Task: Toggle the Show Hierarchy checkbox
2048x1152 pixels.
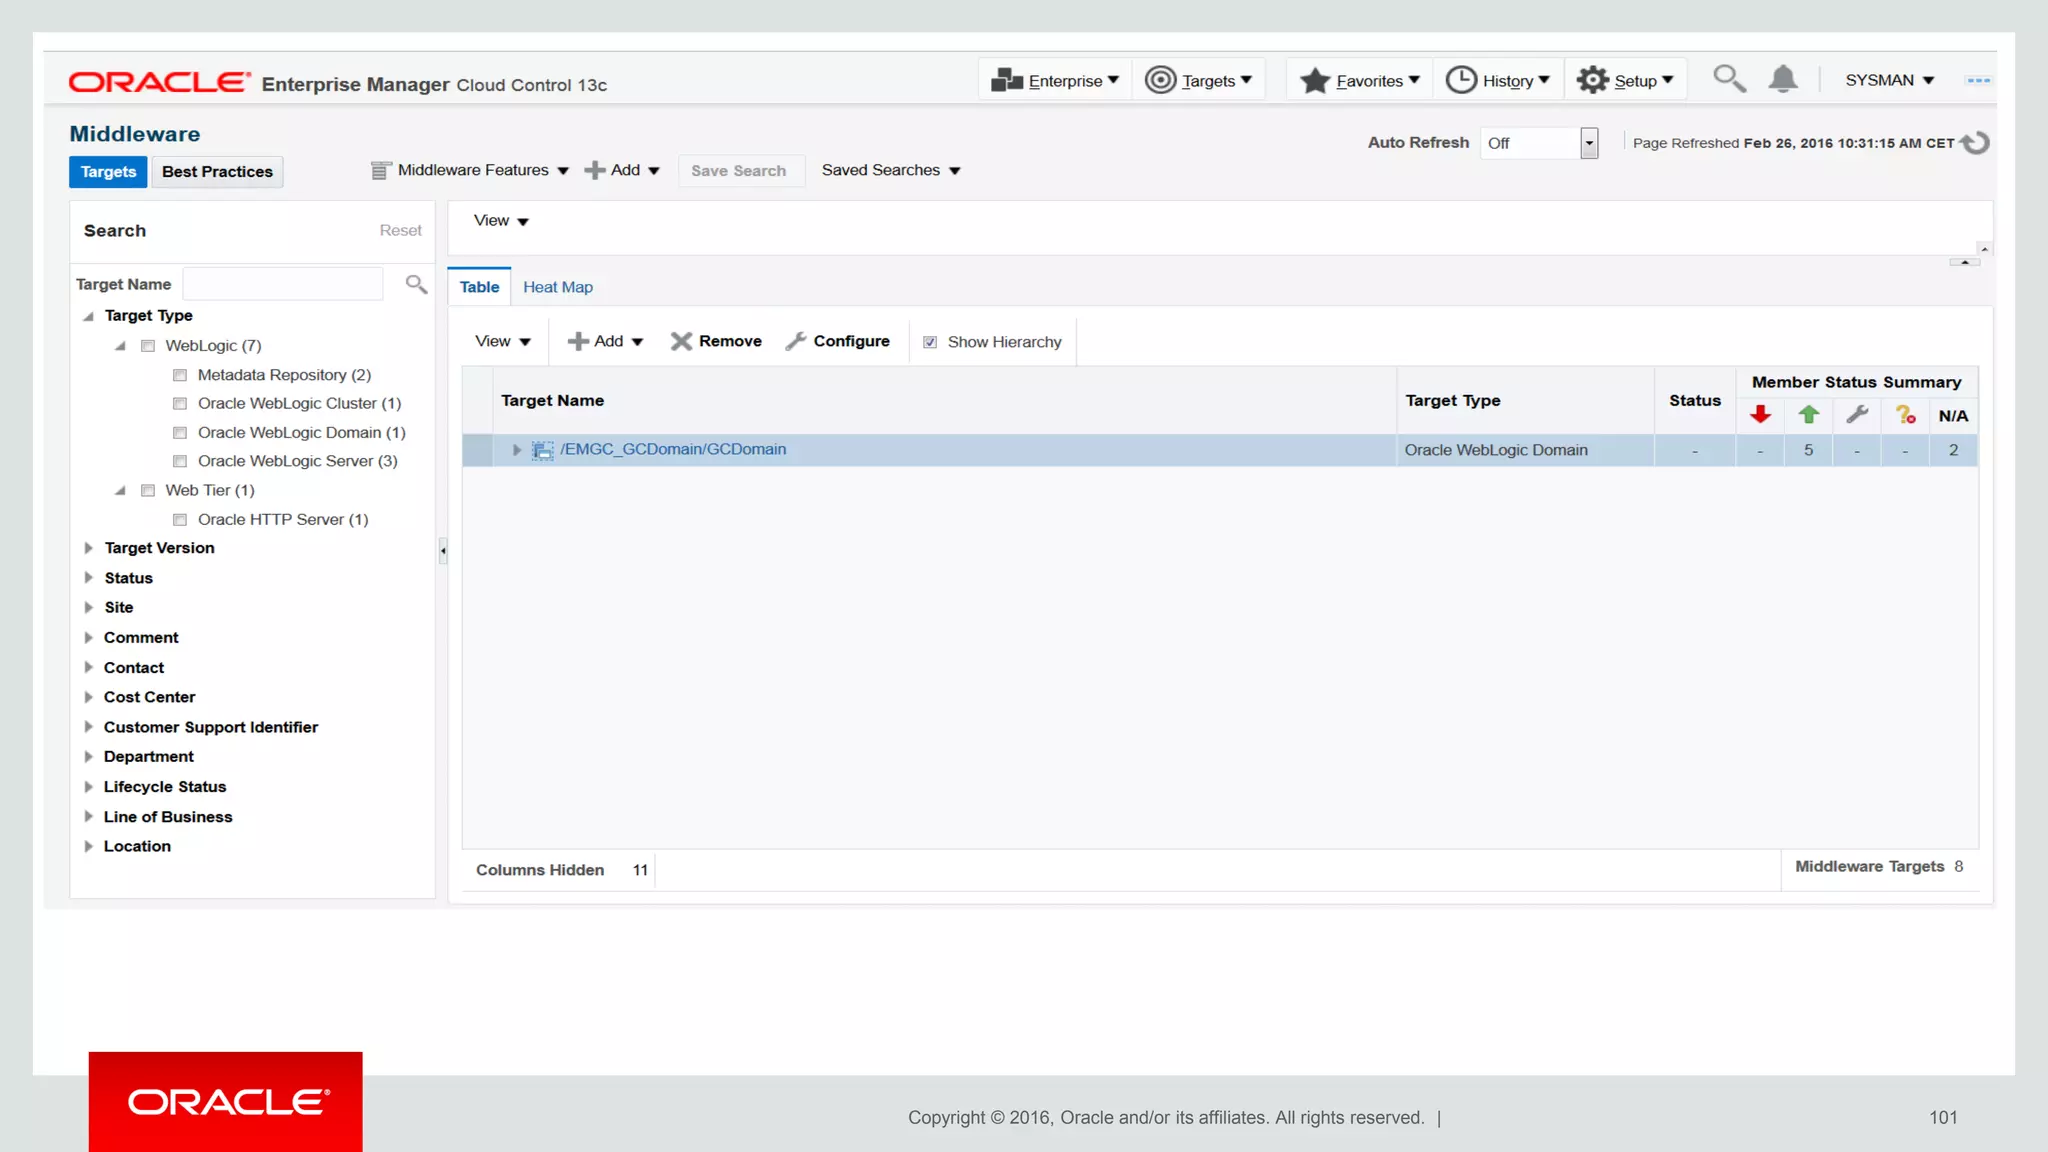Action: tap(930, 343)
